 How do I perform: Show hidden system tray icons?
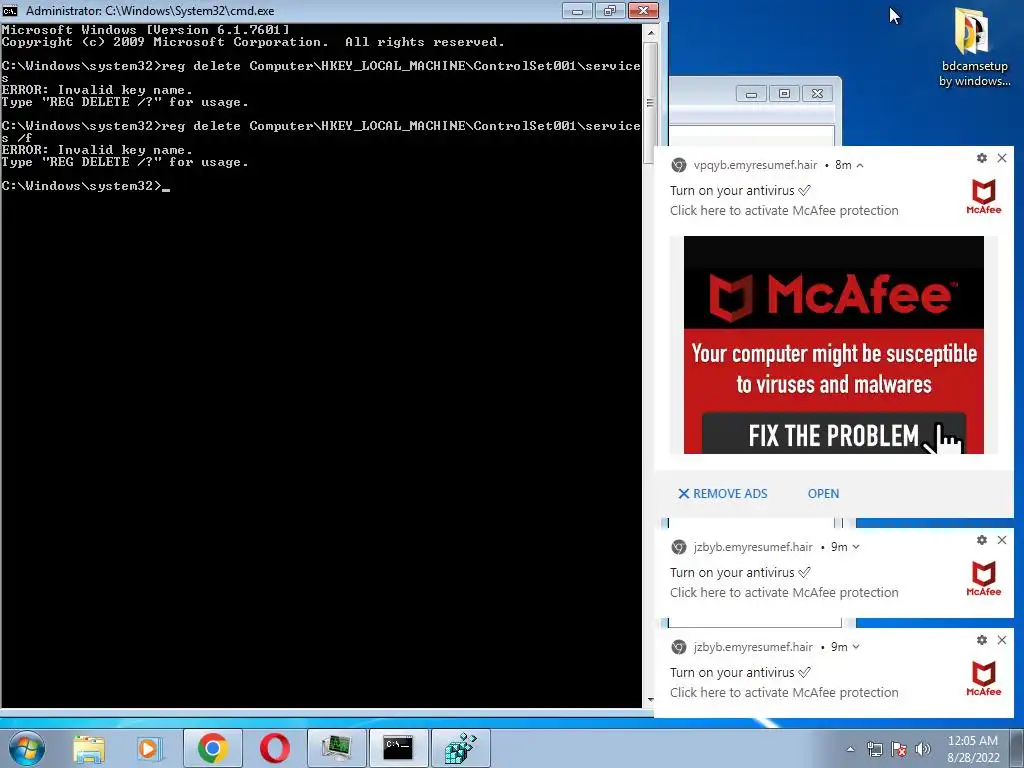click(850, 749)
